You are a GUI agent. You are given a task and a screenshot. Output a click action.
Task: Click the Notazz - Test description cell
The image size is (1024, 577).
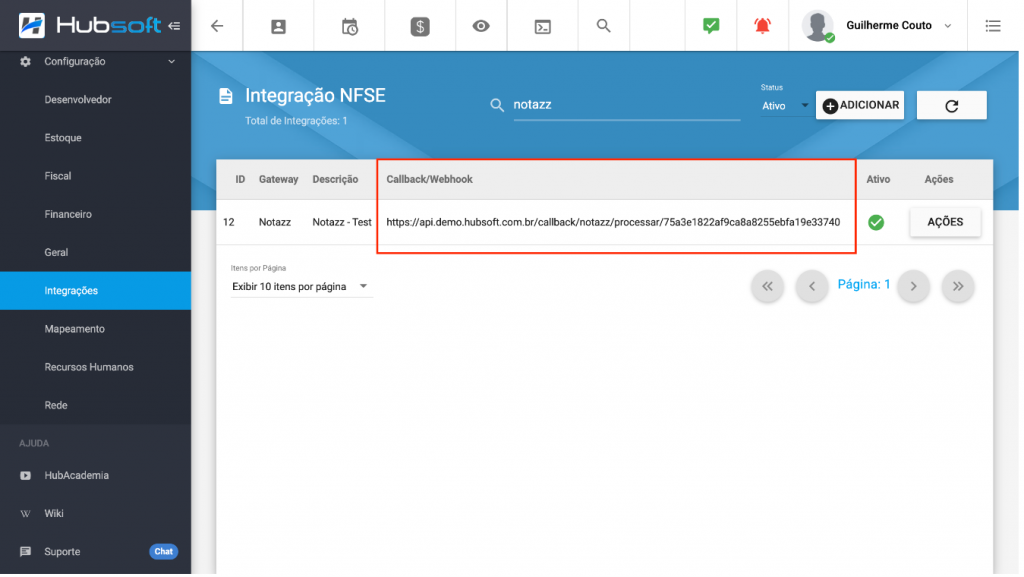coord(342,223)
